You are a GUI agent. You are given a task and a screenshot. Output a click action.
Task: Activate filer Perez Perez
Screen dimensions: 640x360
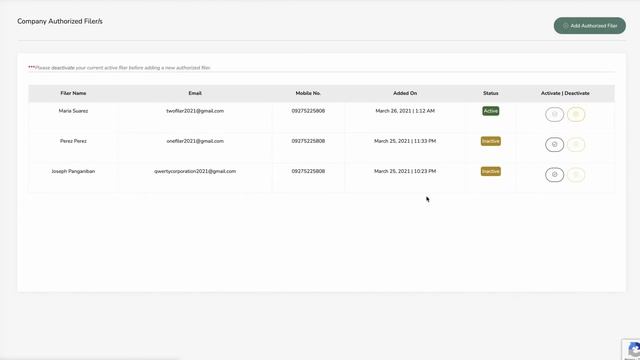[x=554, y=144]
